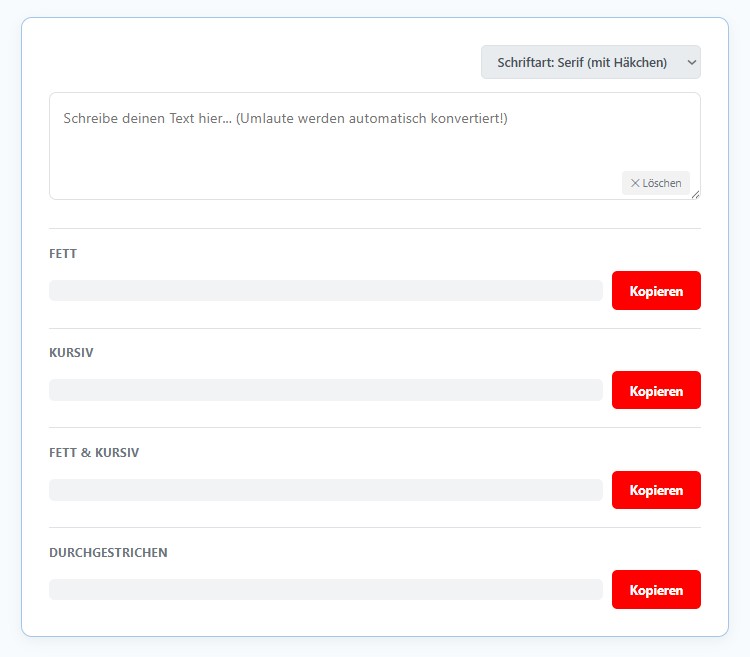Copy the Fett output with Kopieren

pyautogui.click(x=656, y=291)
